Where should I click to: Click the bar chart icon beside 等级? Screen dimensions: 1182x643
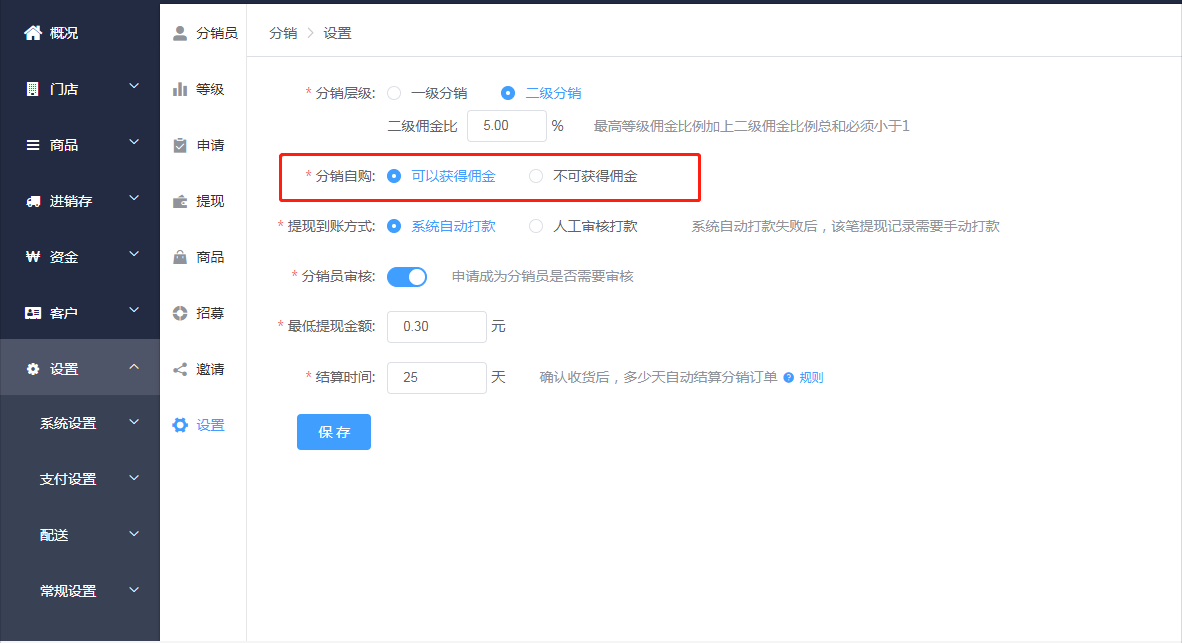179,89
